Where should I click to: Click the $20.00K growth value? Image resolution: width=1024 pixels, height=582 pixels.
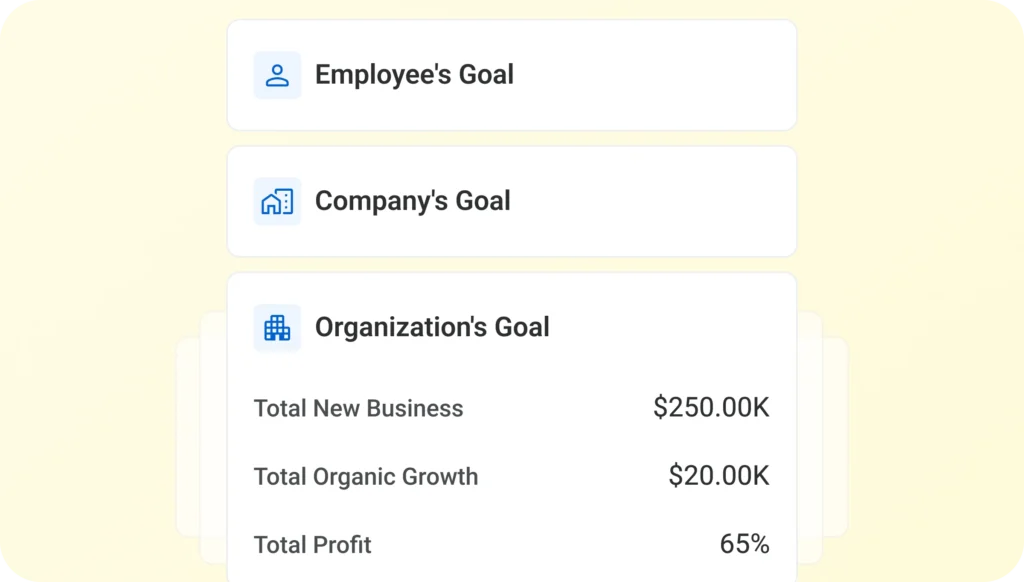tap(719, 475)
